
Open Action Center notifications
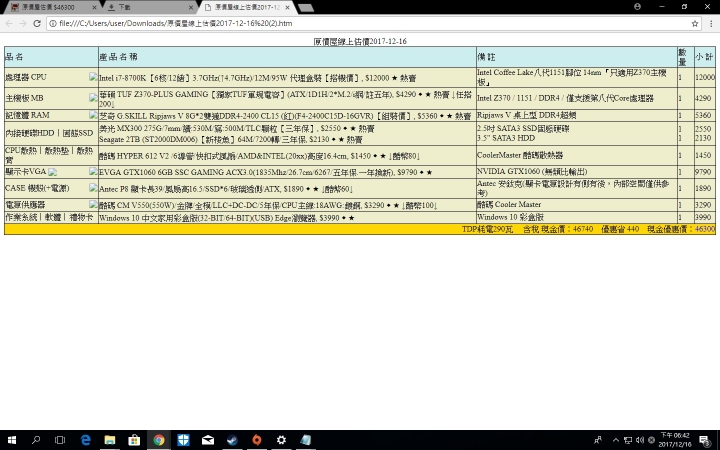point(705,440)
